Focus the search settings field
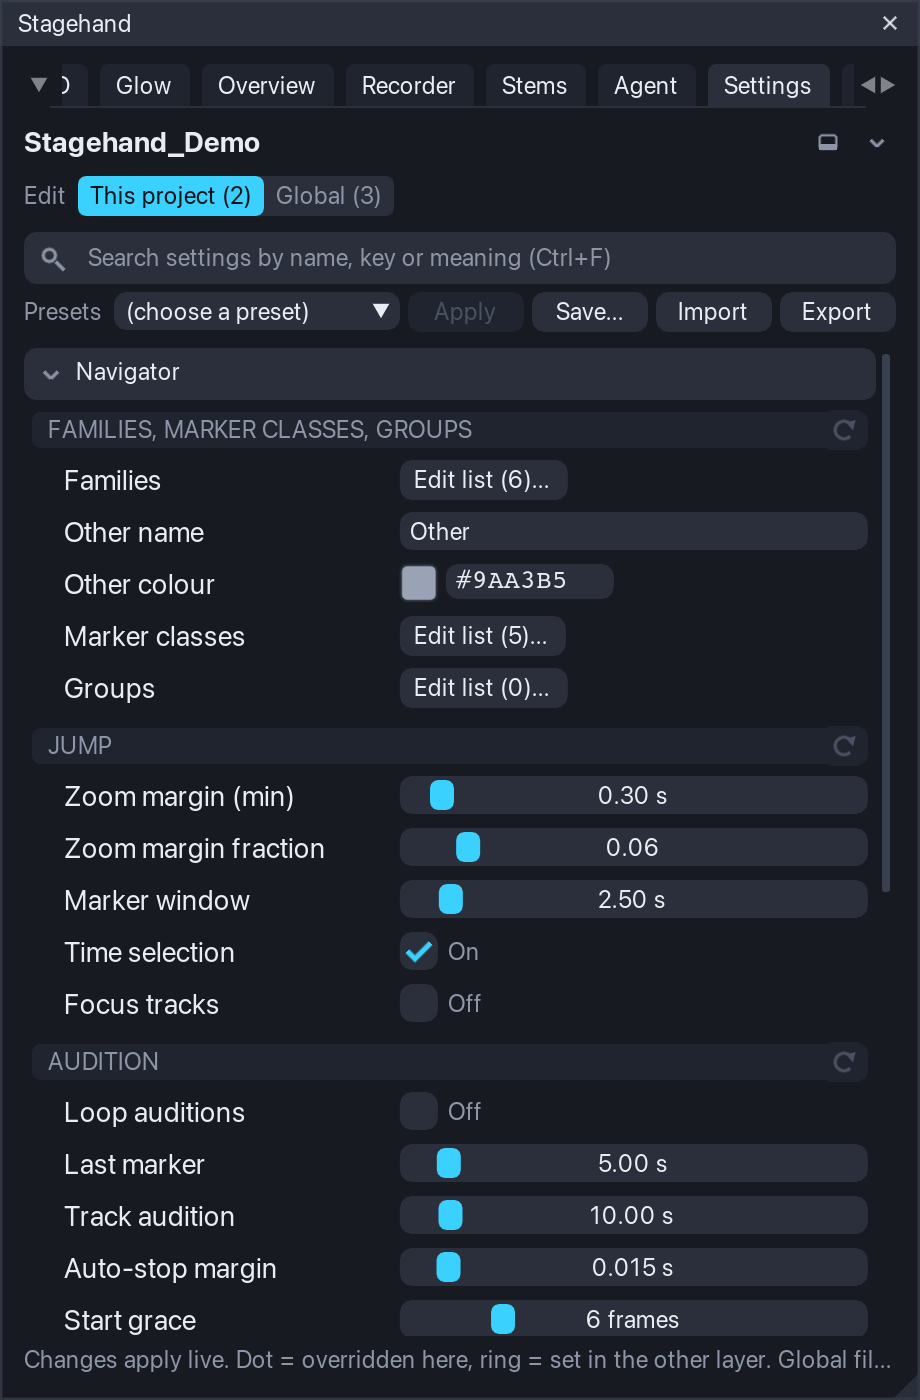The width and height of the screenshot is (920, 1400). (460, 258)
